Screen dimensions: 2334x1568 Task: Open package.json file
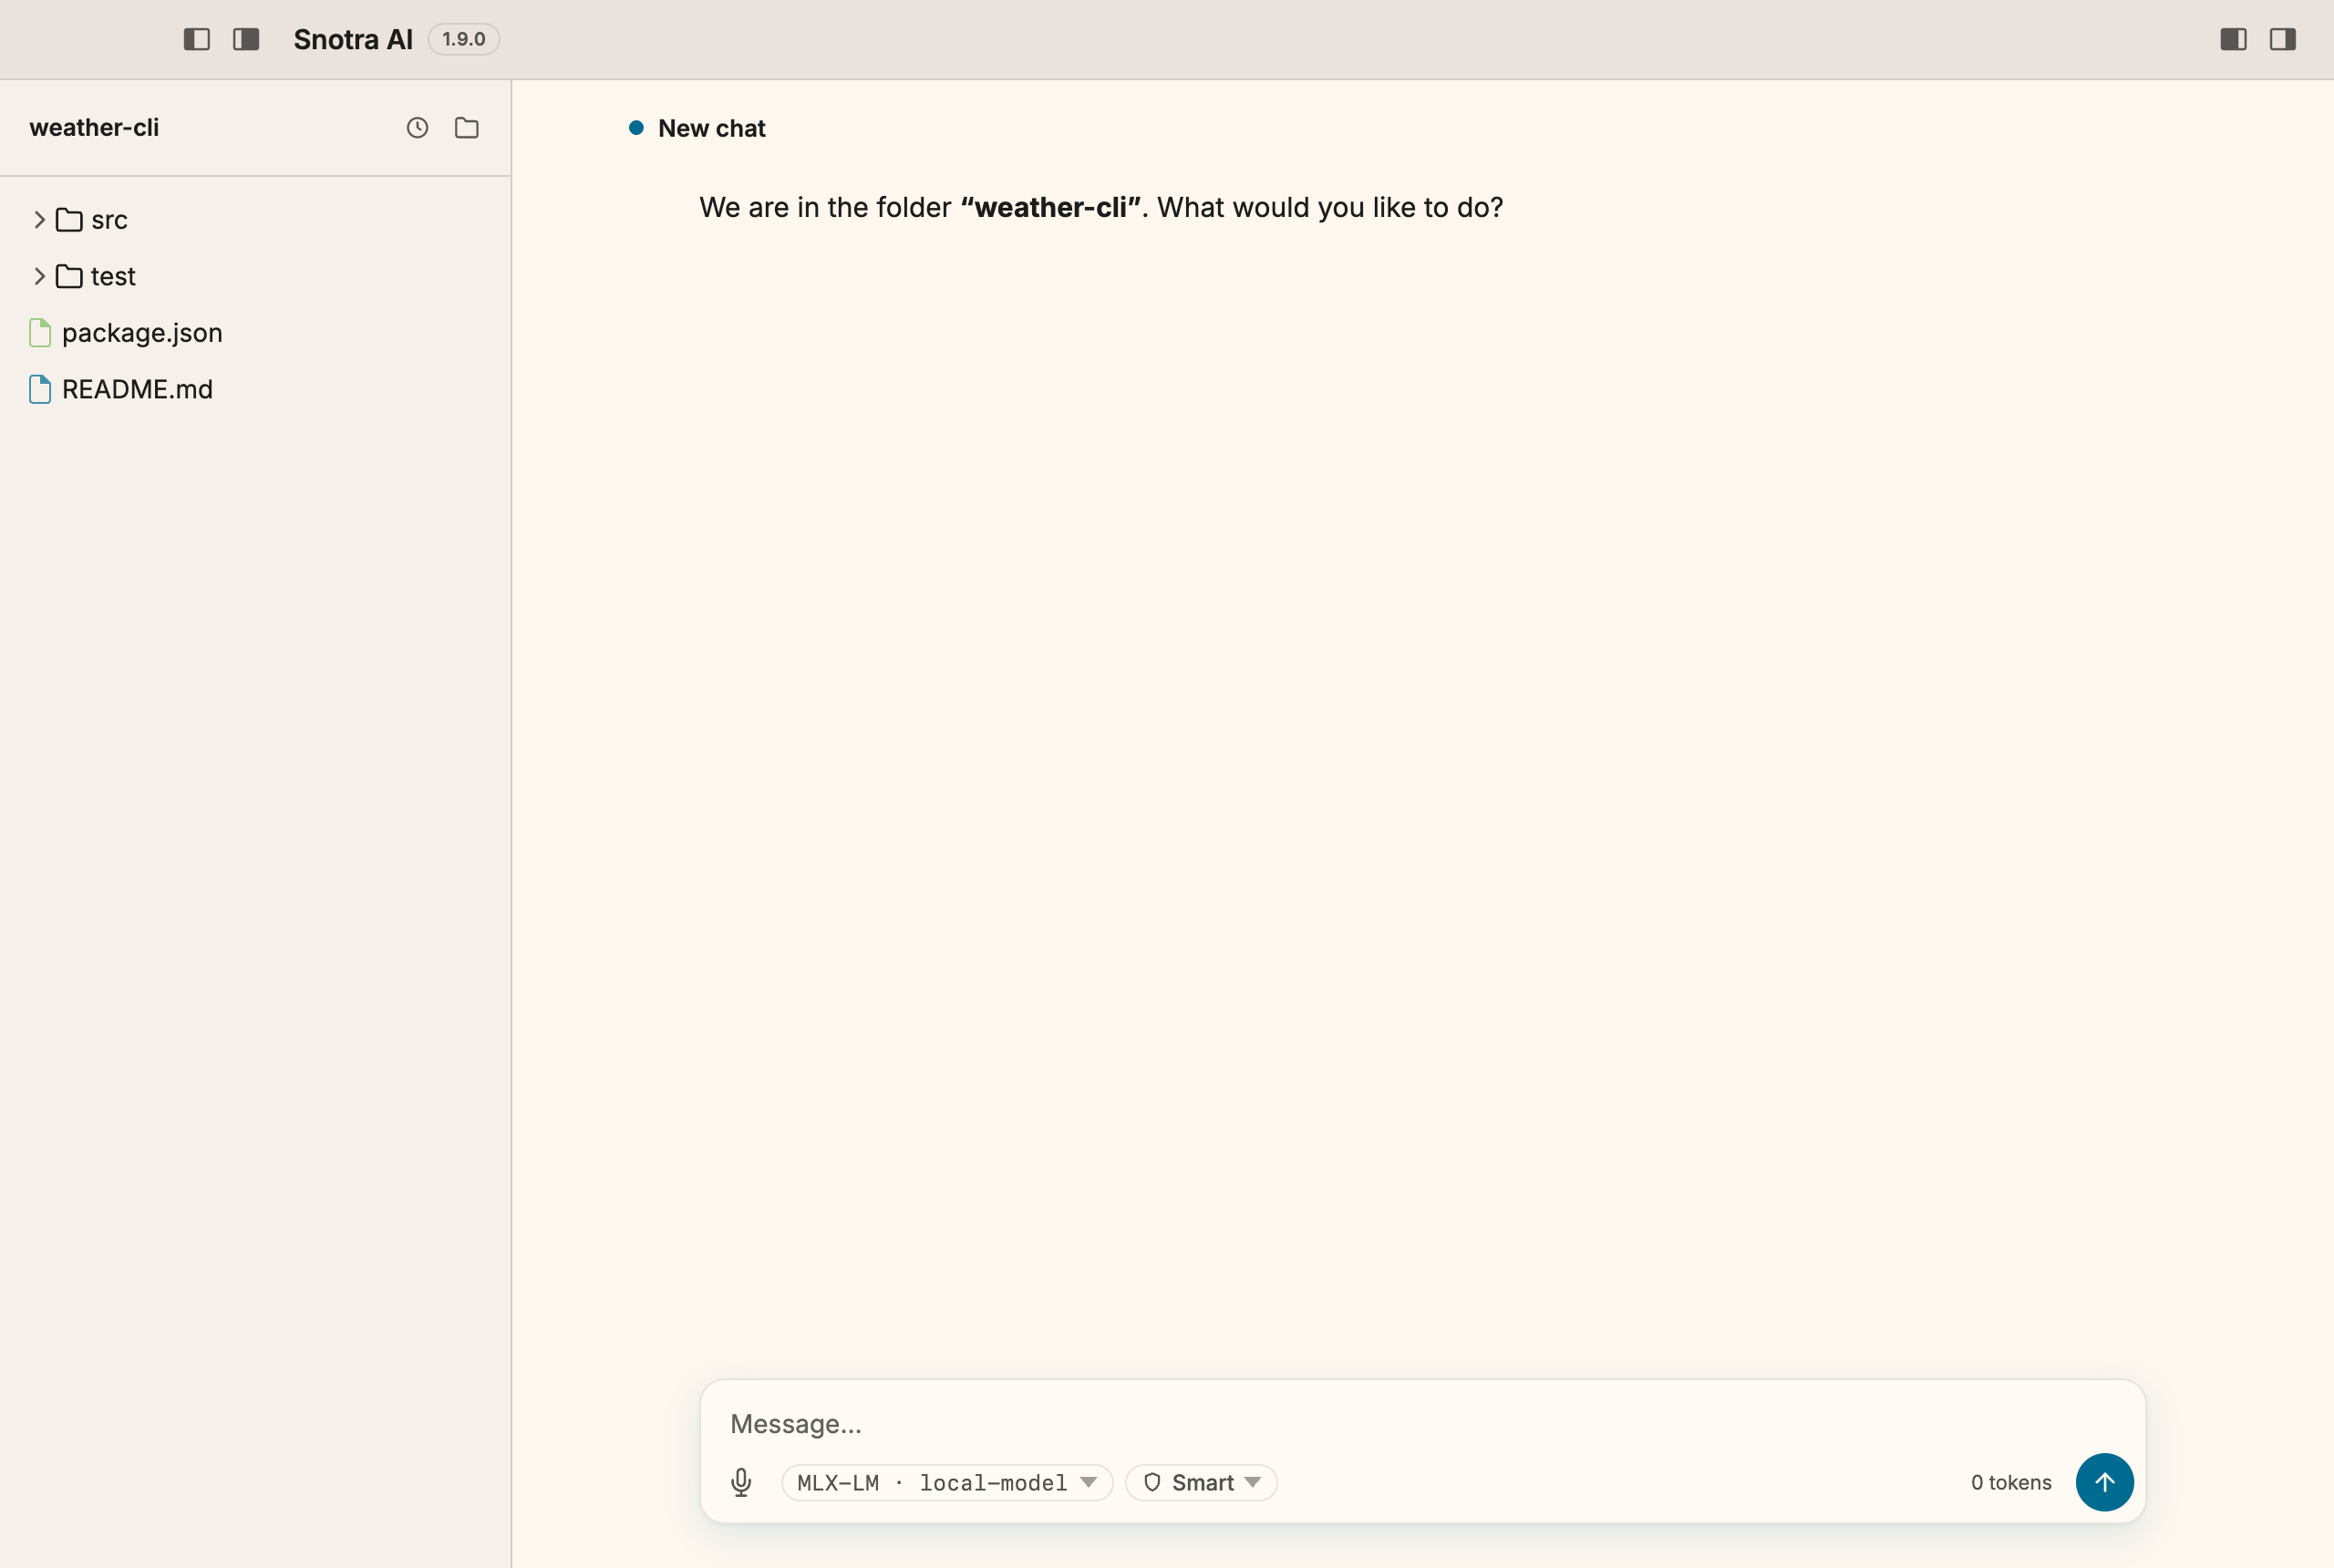coord(256,333)
